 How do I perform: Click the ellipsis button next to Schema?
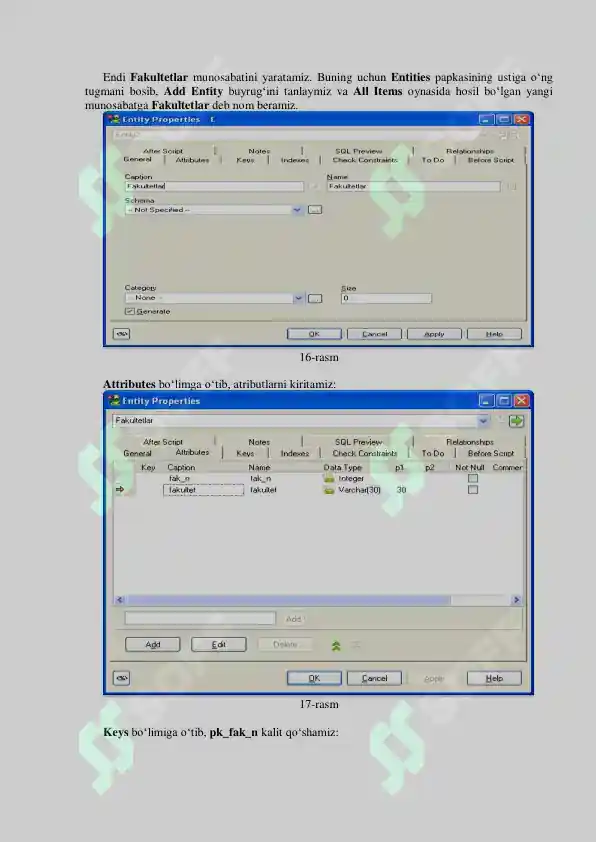pos(315,210)
